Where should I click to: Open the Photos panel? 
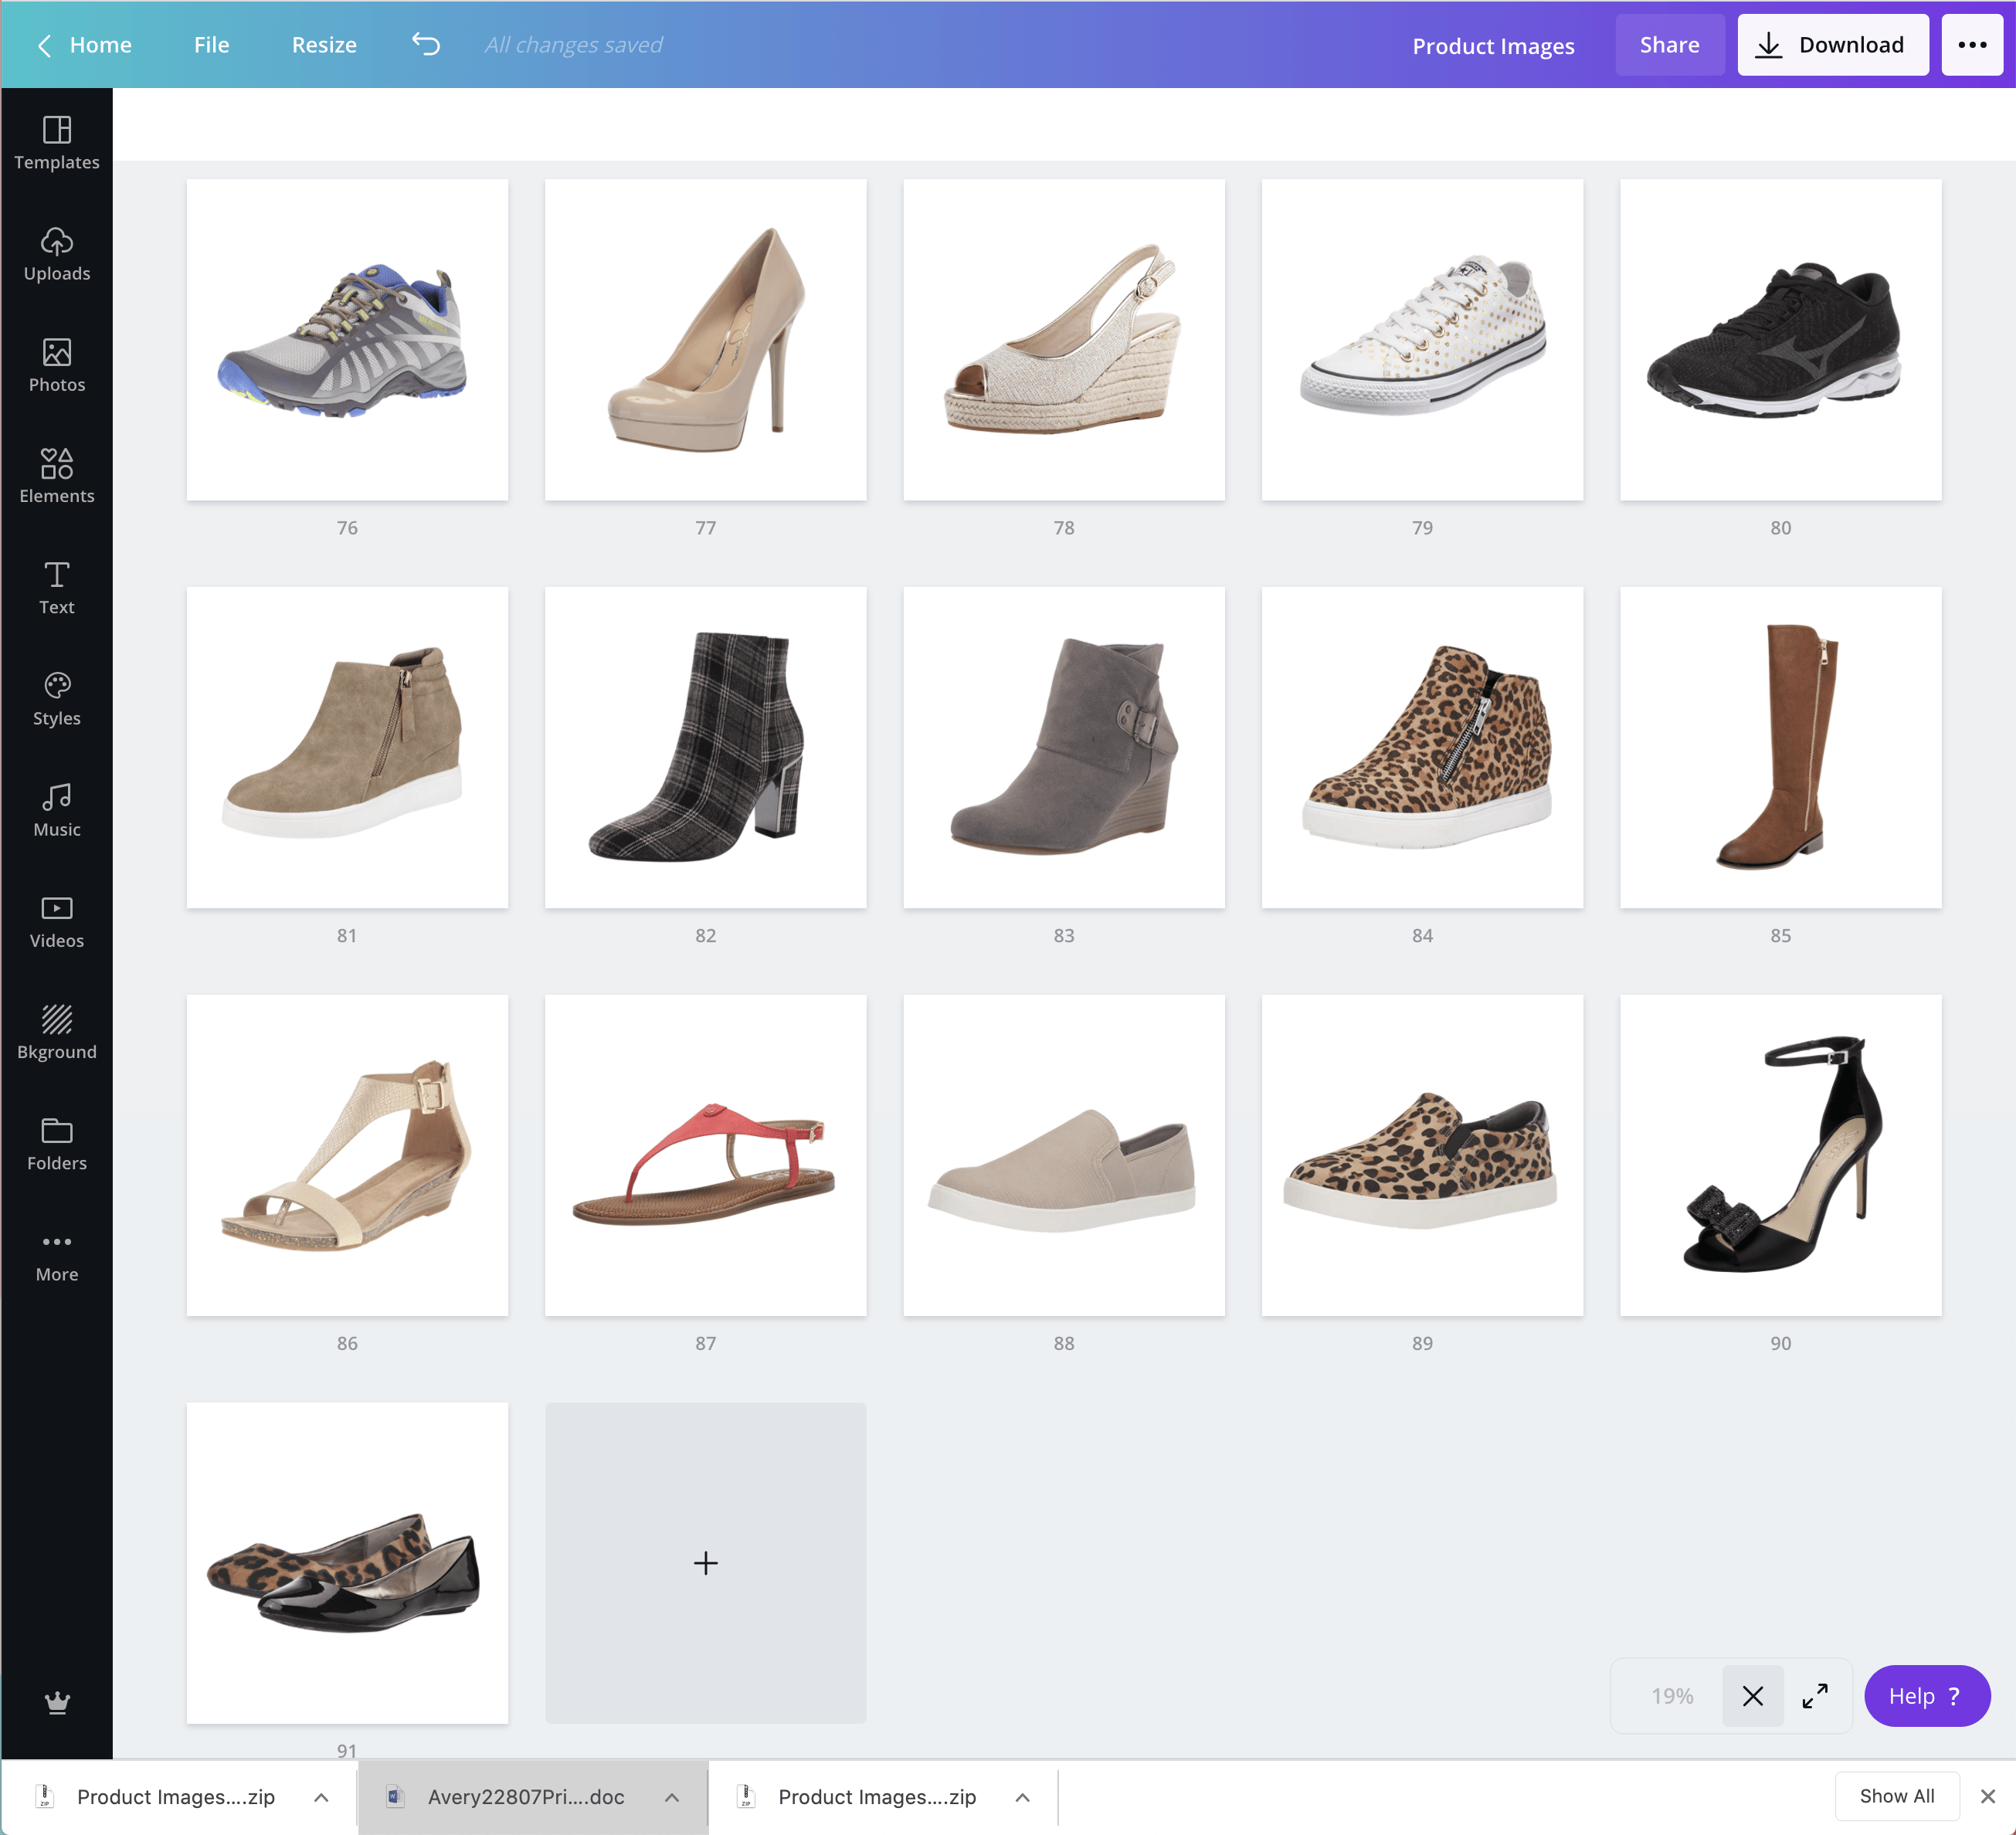coord(57,365)
